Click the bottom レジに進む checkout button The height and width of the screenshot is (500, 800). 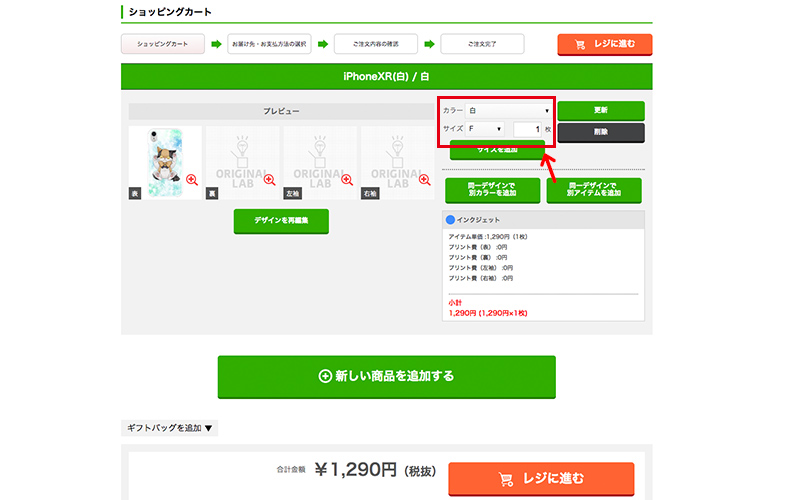click(x=541, y=479)
